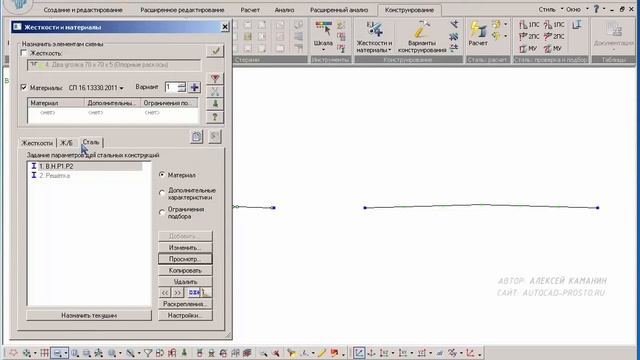Open the Стиль dropdown menu
This screenshot has height=360, width=640.
(x=550, y=9)
